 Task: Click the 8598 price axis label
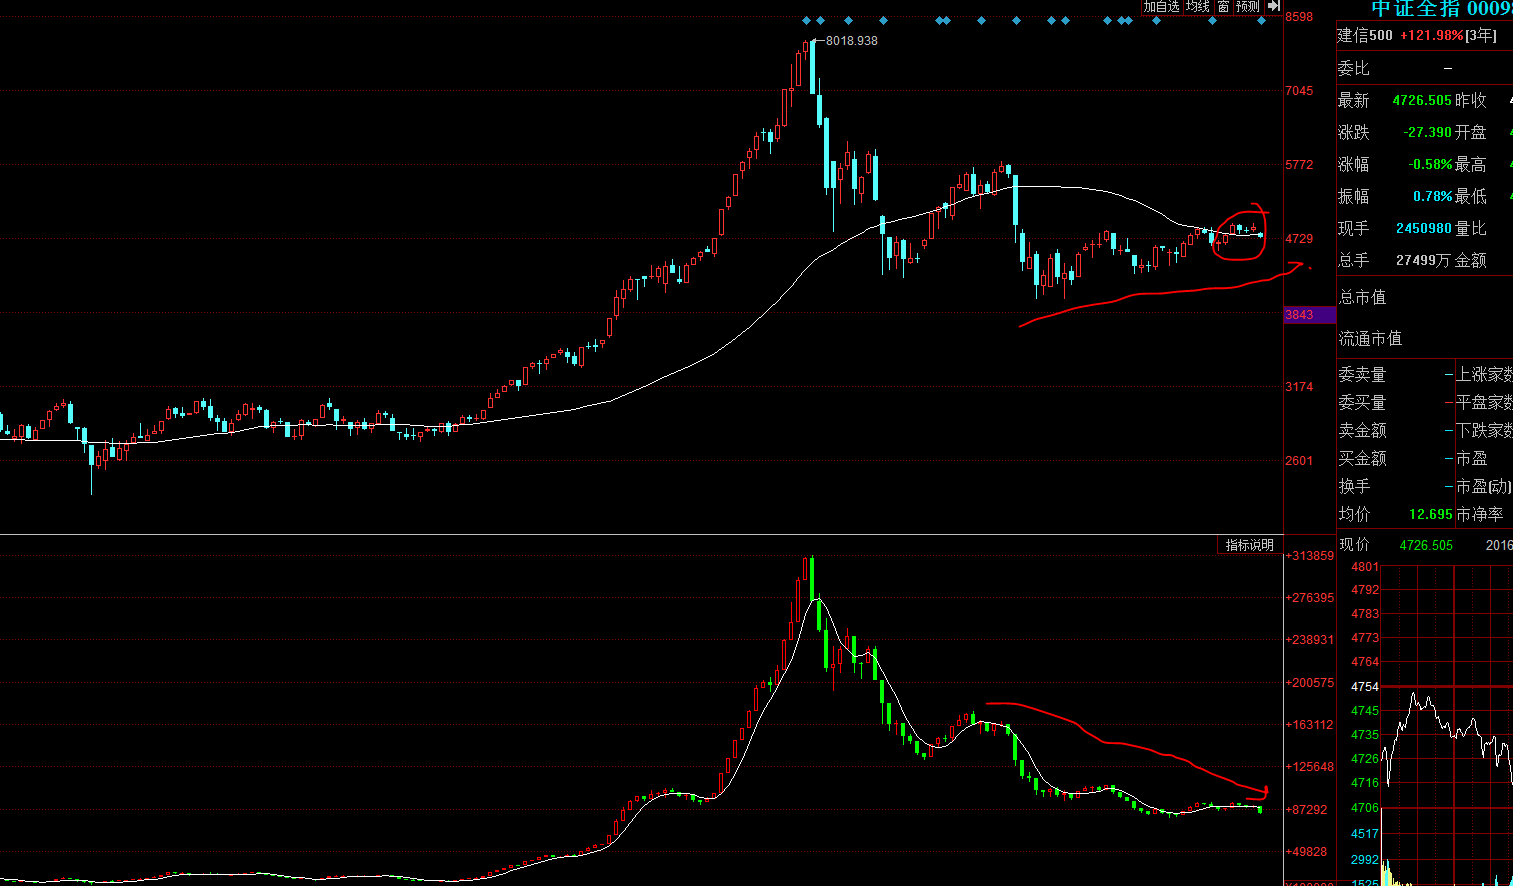pyautogui.click(x=1299, y=17)
